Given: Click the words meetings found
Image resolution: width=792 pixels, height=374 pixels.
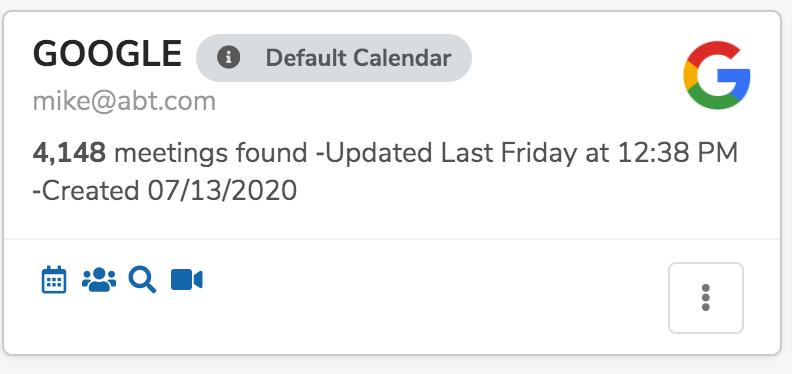Looking at the screenshot, I should coord(211,153).
